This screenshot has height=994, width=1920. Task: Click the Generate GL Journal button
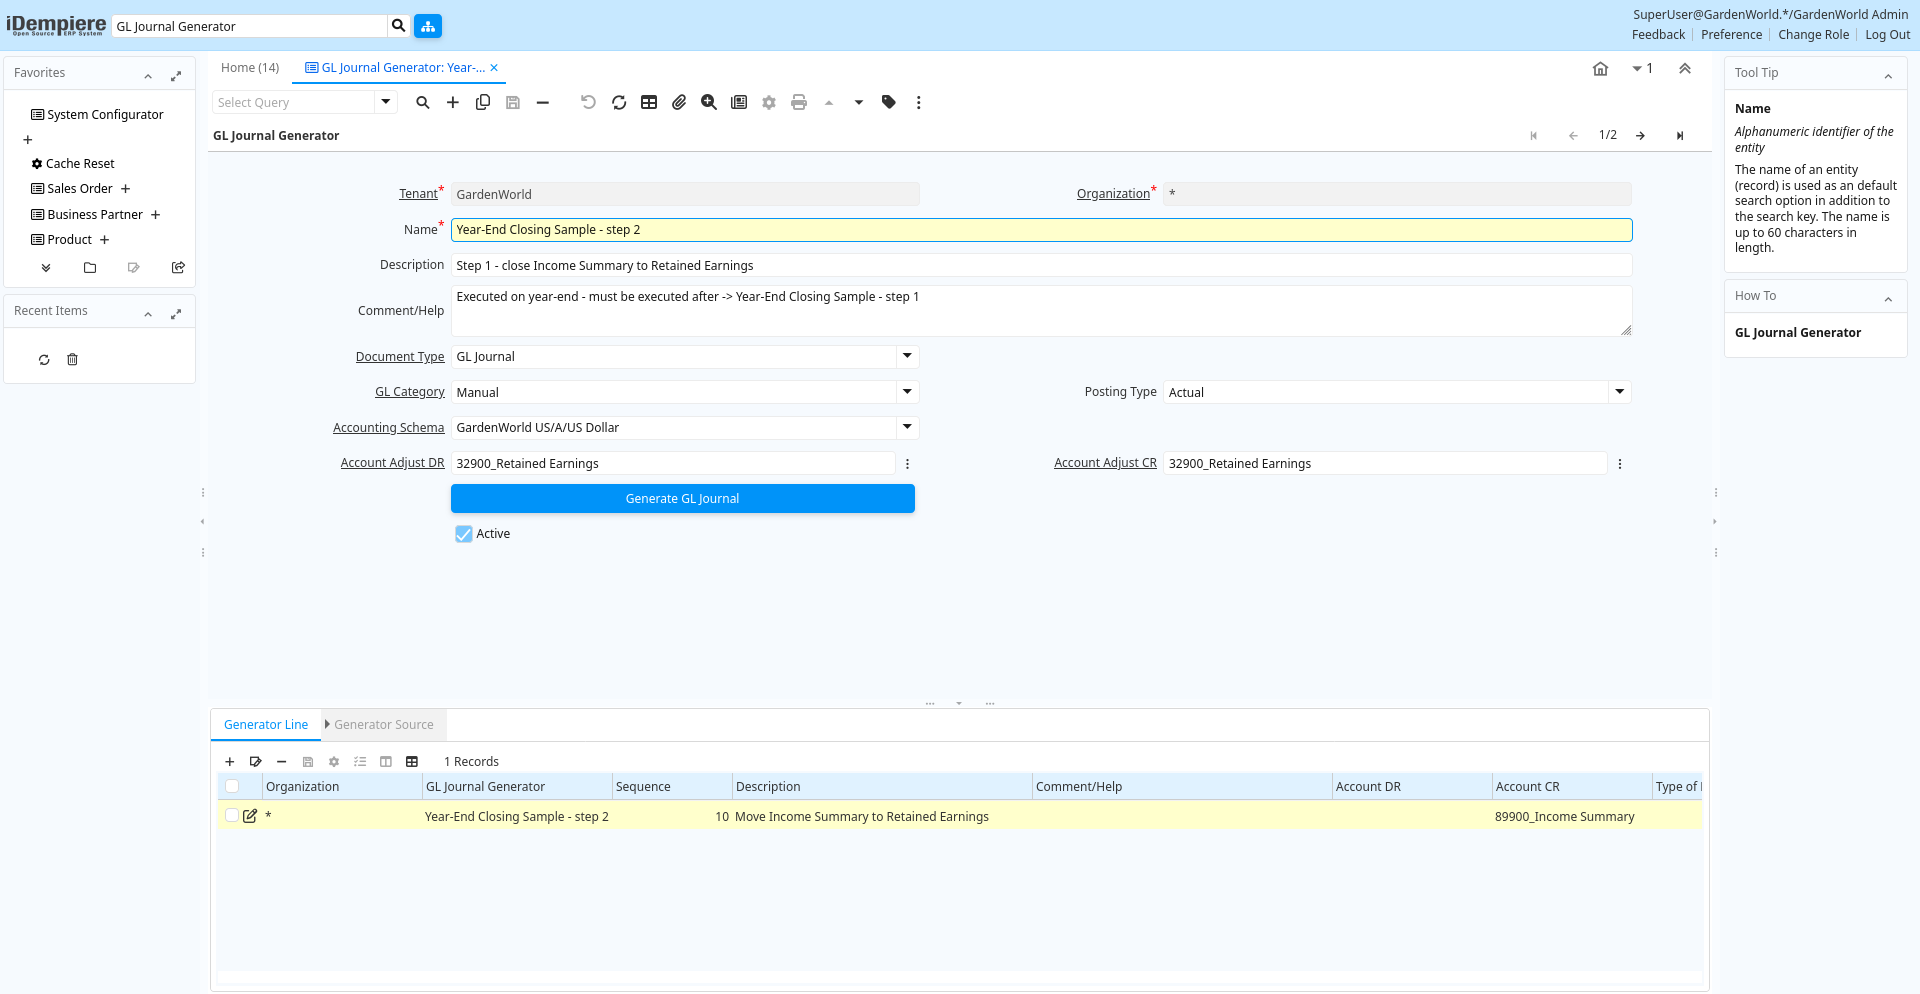[x=682, y=499]
